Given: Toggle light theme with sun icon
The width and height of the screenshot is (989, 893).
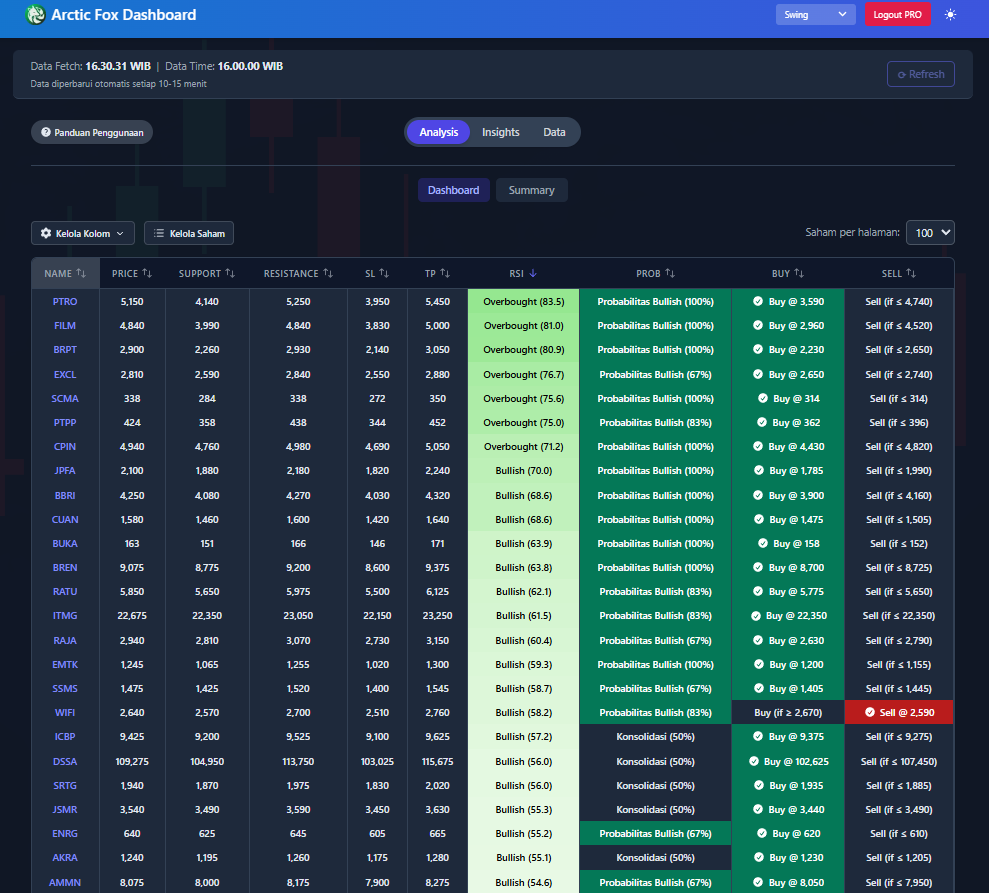Looking at the screenshot, I should pos(951,15).
